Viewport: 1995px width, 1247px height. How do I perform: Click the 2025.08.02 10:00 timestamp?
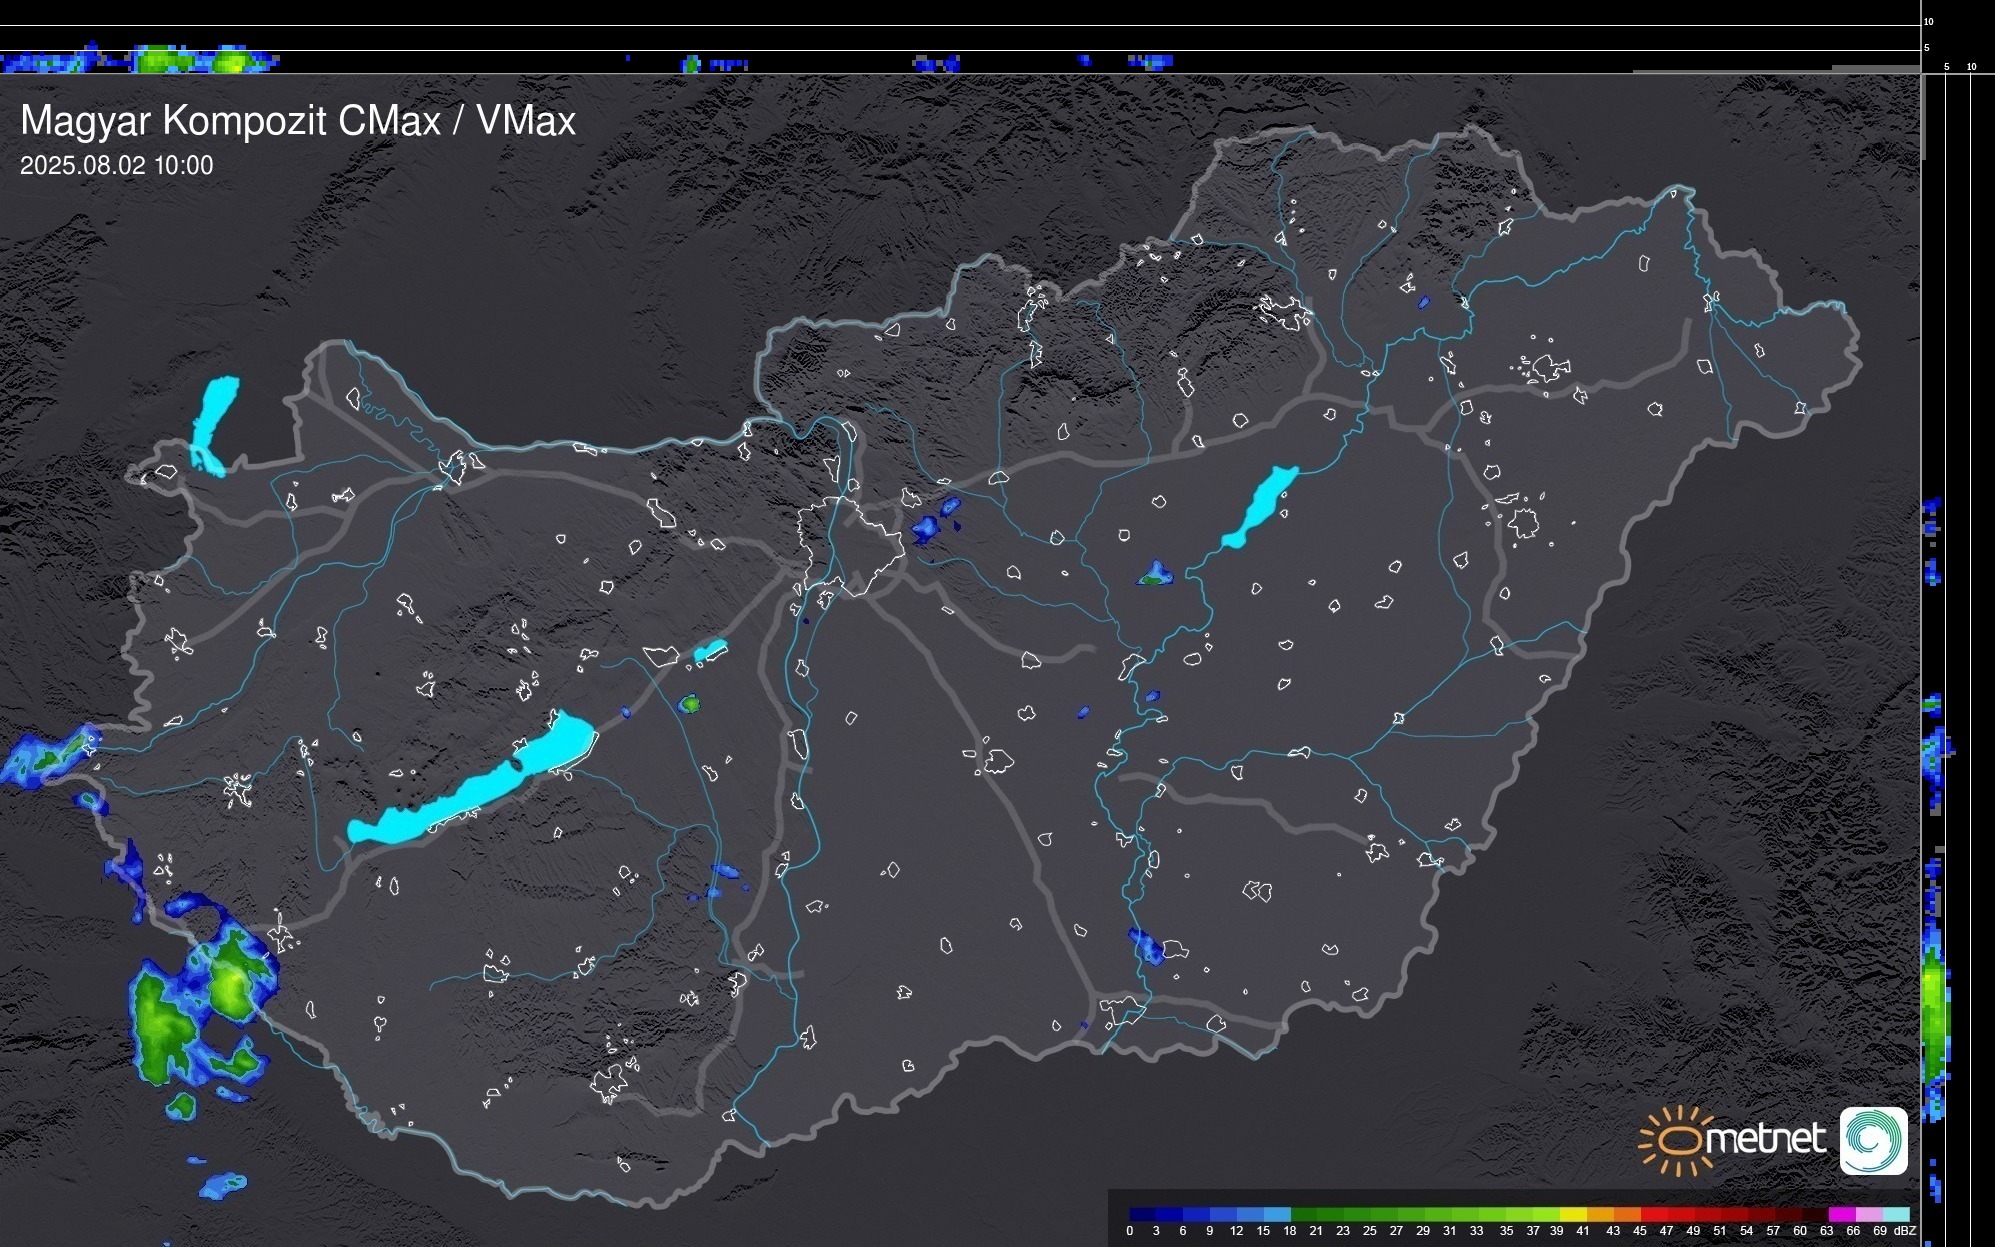[x=116, y=166]
